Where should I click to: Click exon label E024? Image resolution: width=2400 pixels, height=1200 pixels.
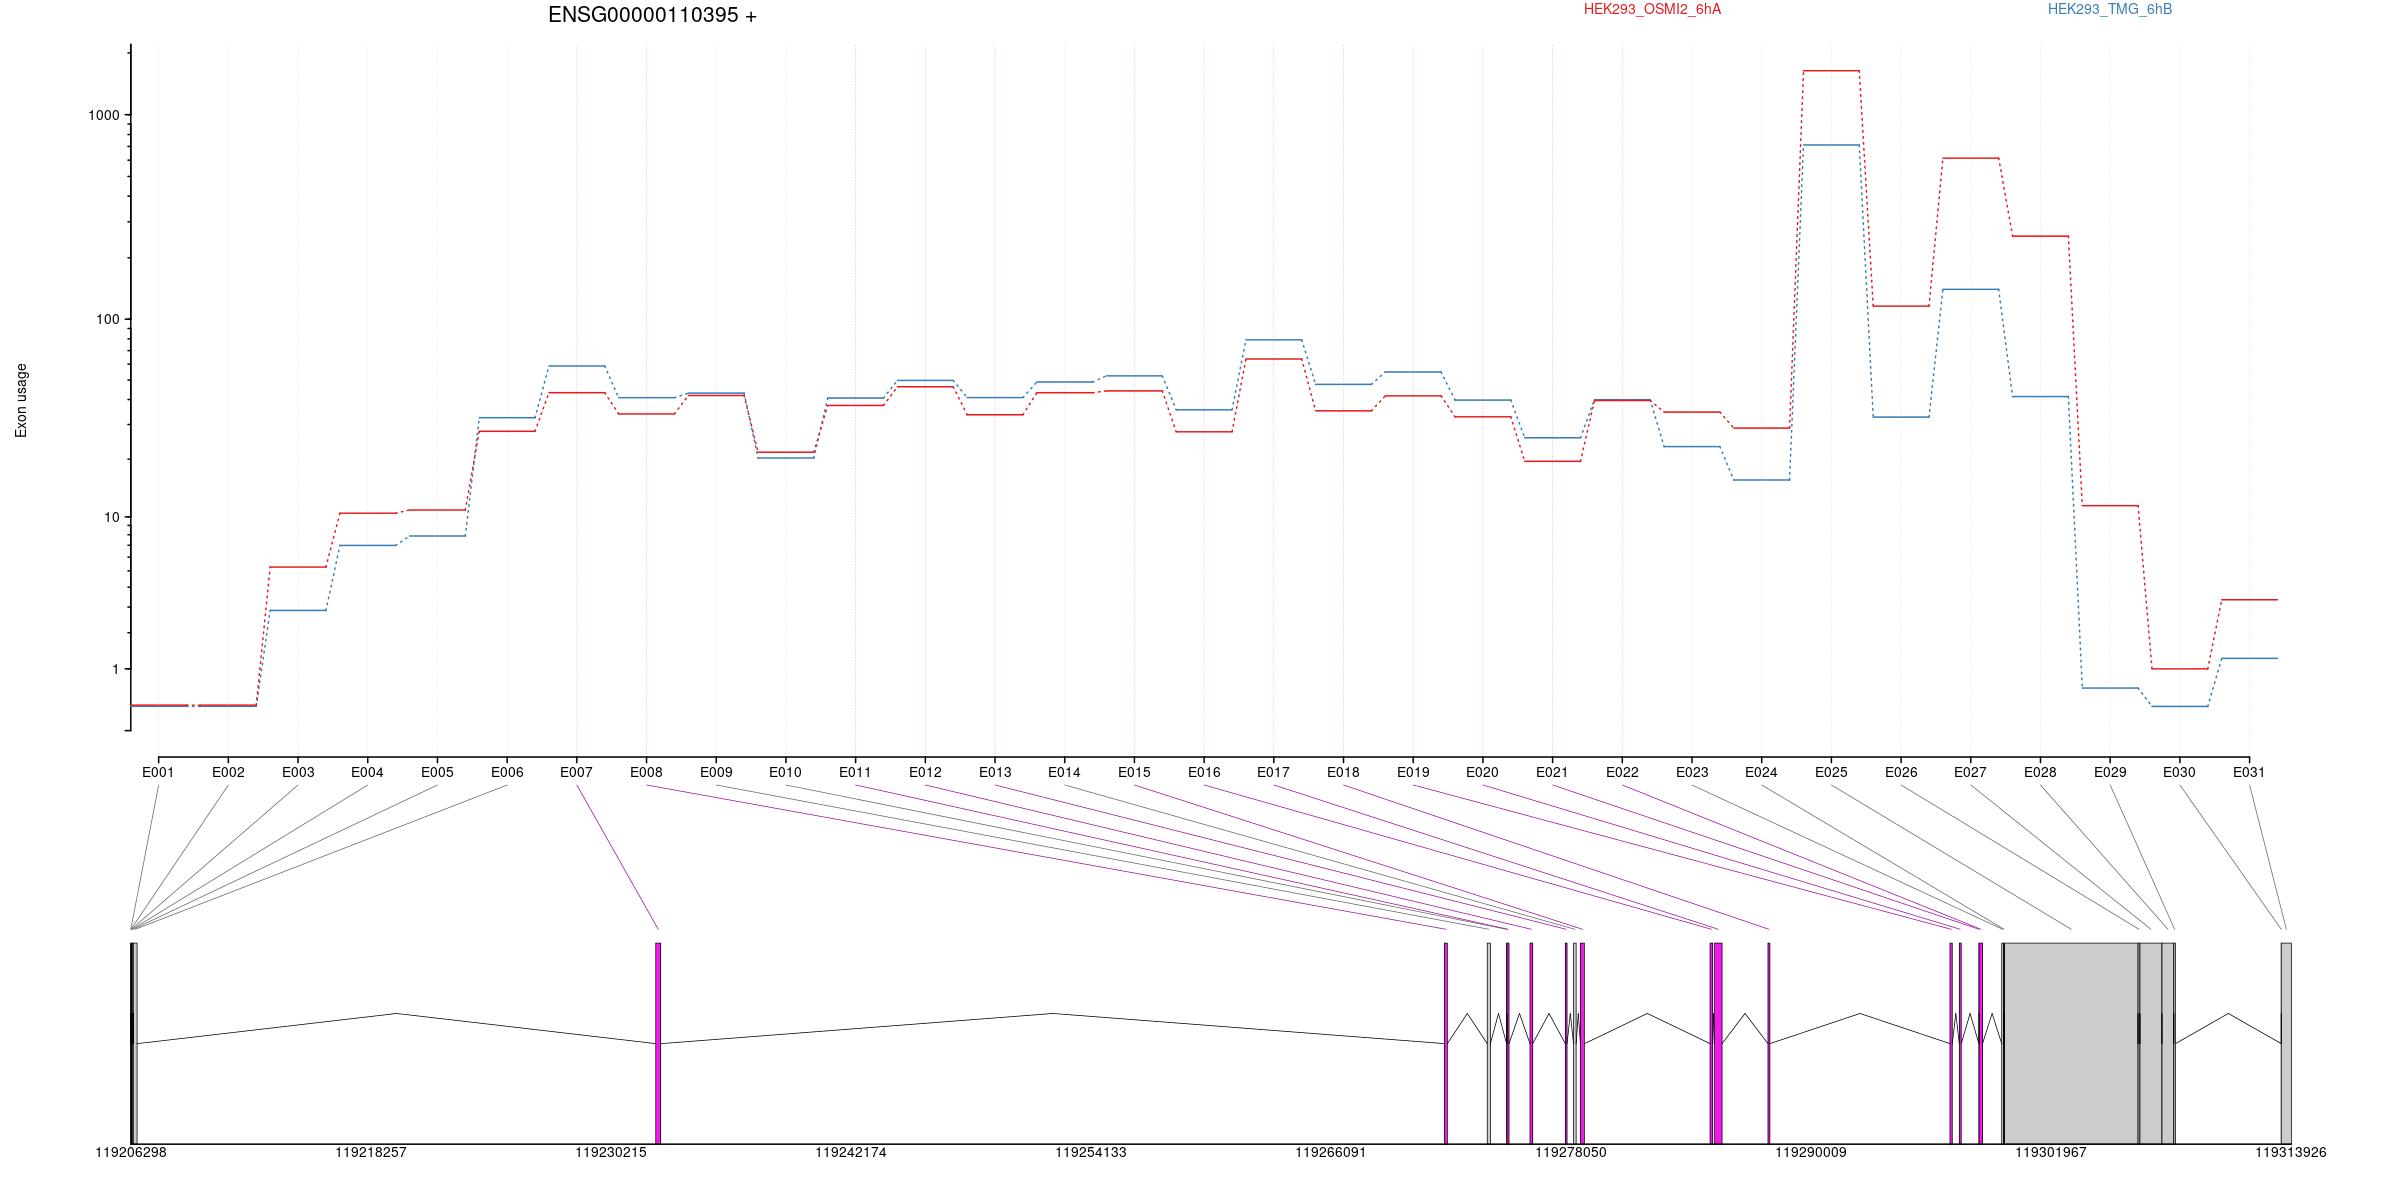(x=1761, y=772)
